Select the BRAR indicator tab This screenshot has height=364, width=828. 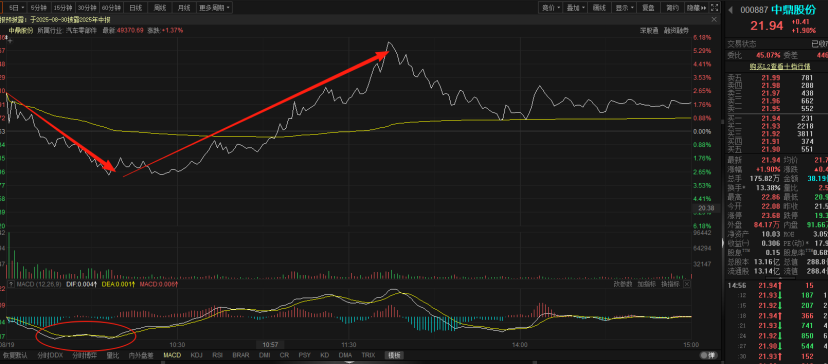pos(240,356)
